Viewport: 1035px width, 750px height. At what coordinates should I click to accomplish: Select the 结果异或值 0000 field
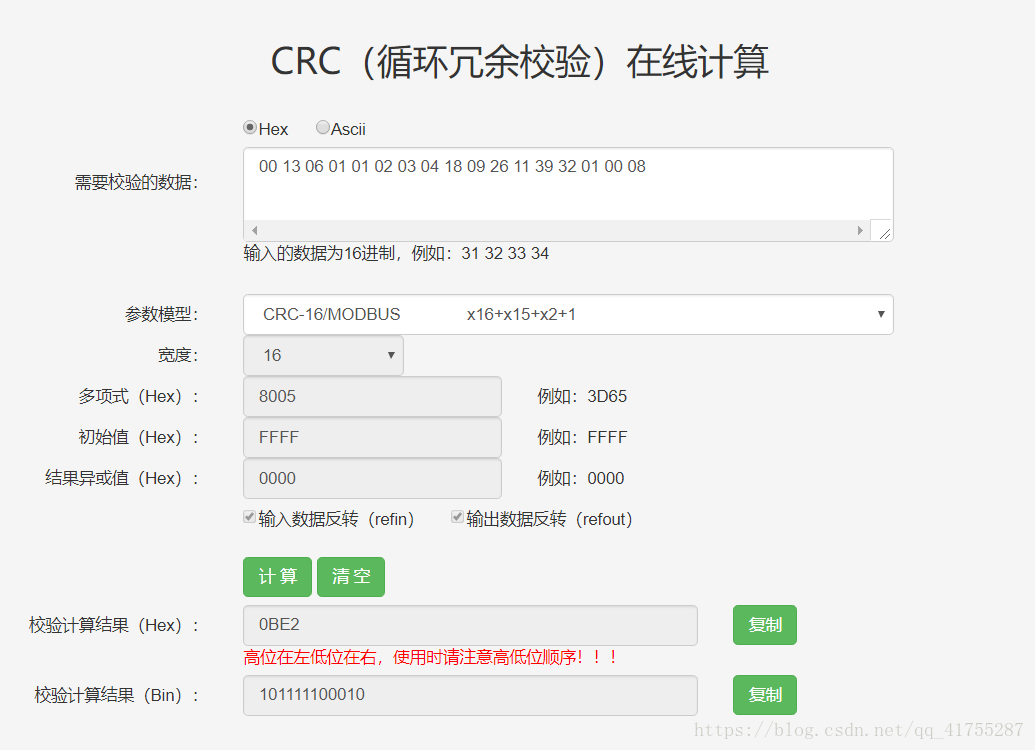(x=372, y=479)
